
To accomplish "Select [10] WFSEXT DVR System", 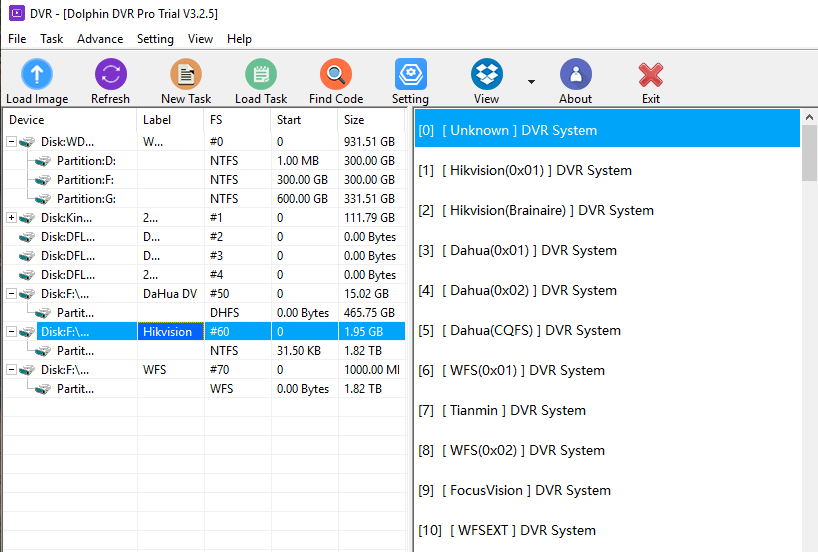I will click(607, 531).
